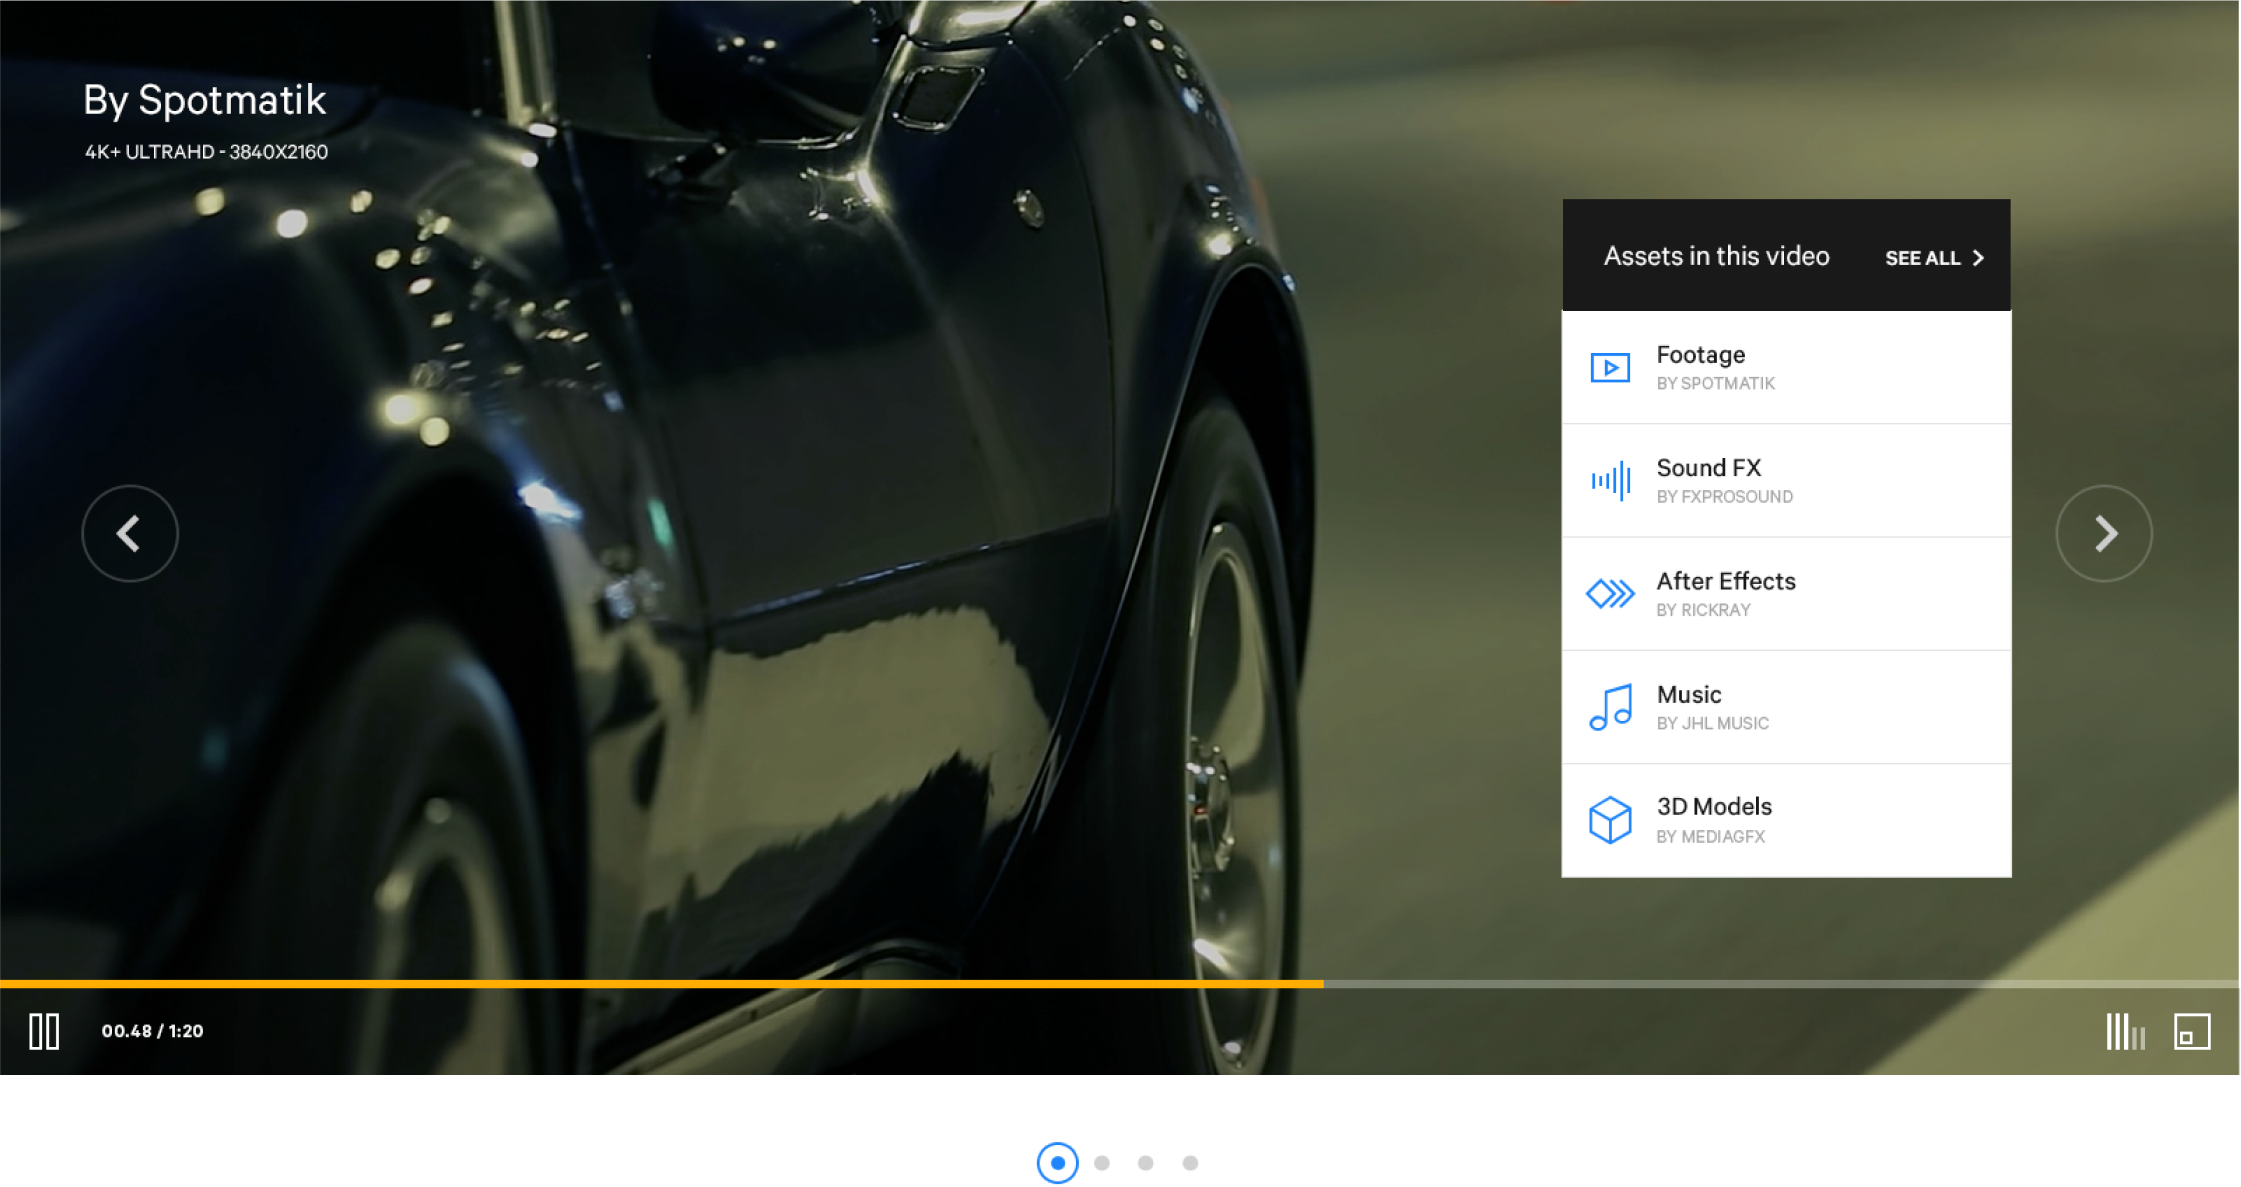The image size is (2241, 1187).
Task: Seek on the orange progress bar
Action: (x=660, y=984)
